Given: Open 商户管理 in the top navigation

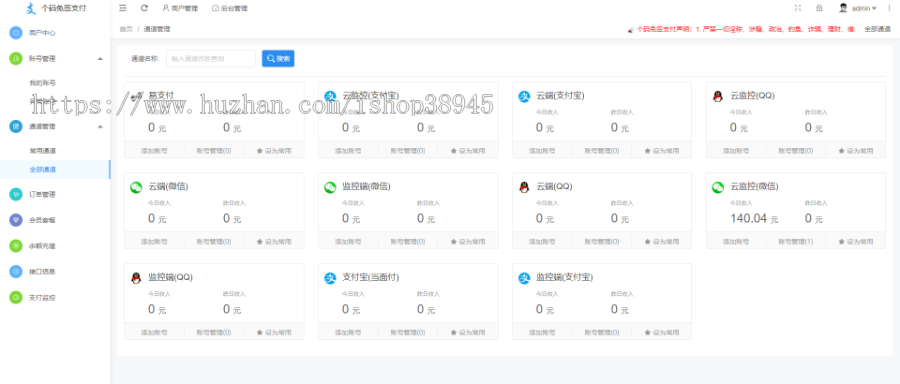Looking at the screenshot, I should [180, 9].
